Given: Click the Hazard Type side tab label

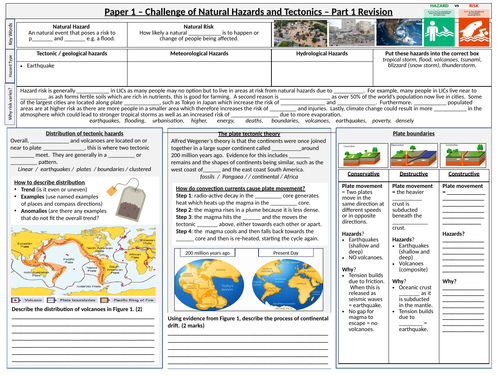Looking at the screenshot, I should (x=10, y=66).
